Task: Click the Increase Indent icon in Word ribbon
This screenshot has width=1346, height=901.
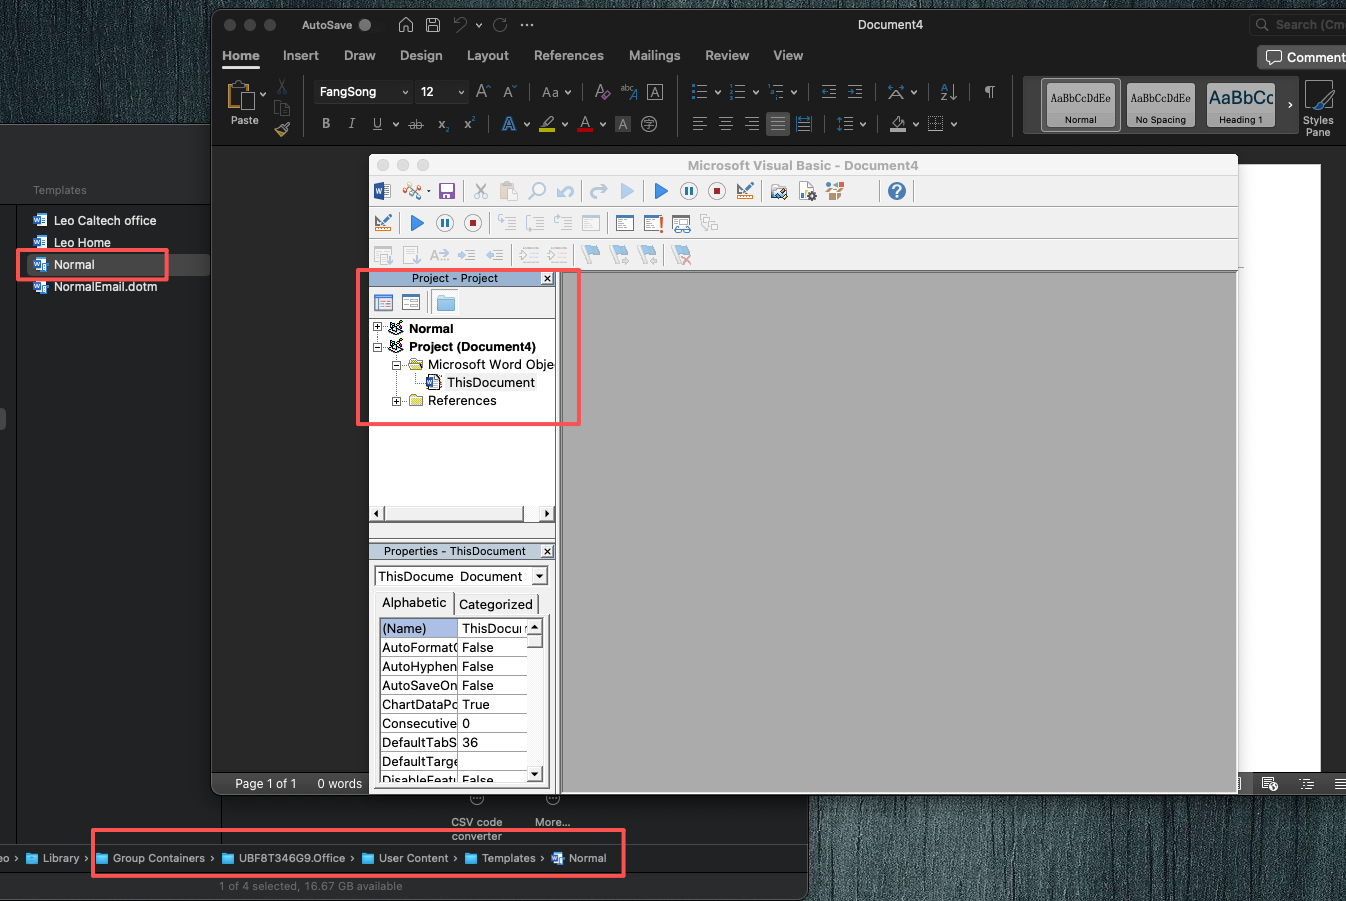Action: point(855,92)
